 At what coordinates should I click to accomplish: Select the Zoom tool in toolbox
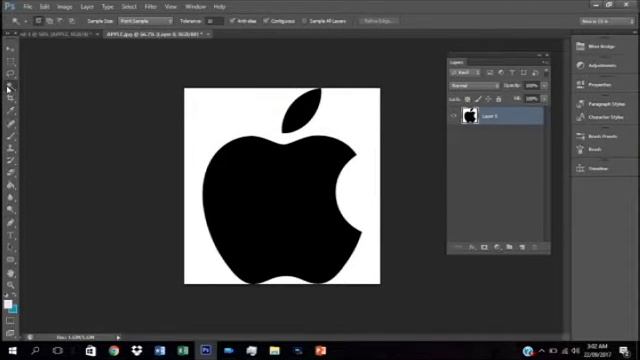click(x=10, y=285)
